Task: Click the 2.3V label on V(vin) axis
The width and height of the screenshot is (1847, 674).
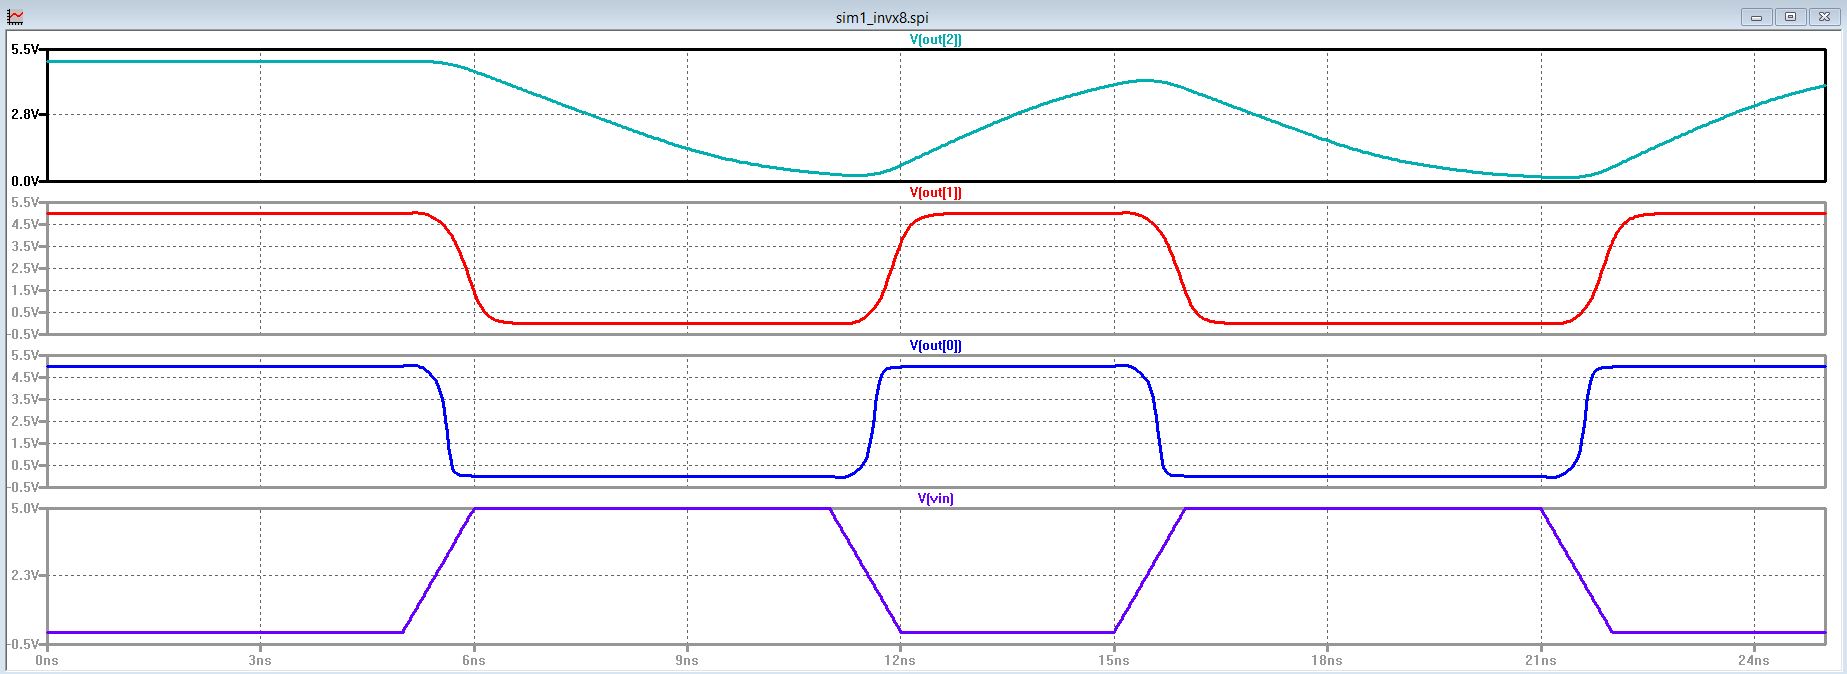Action: pos(24,576)
